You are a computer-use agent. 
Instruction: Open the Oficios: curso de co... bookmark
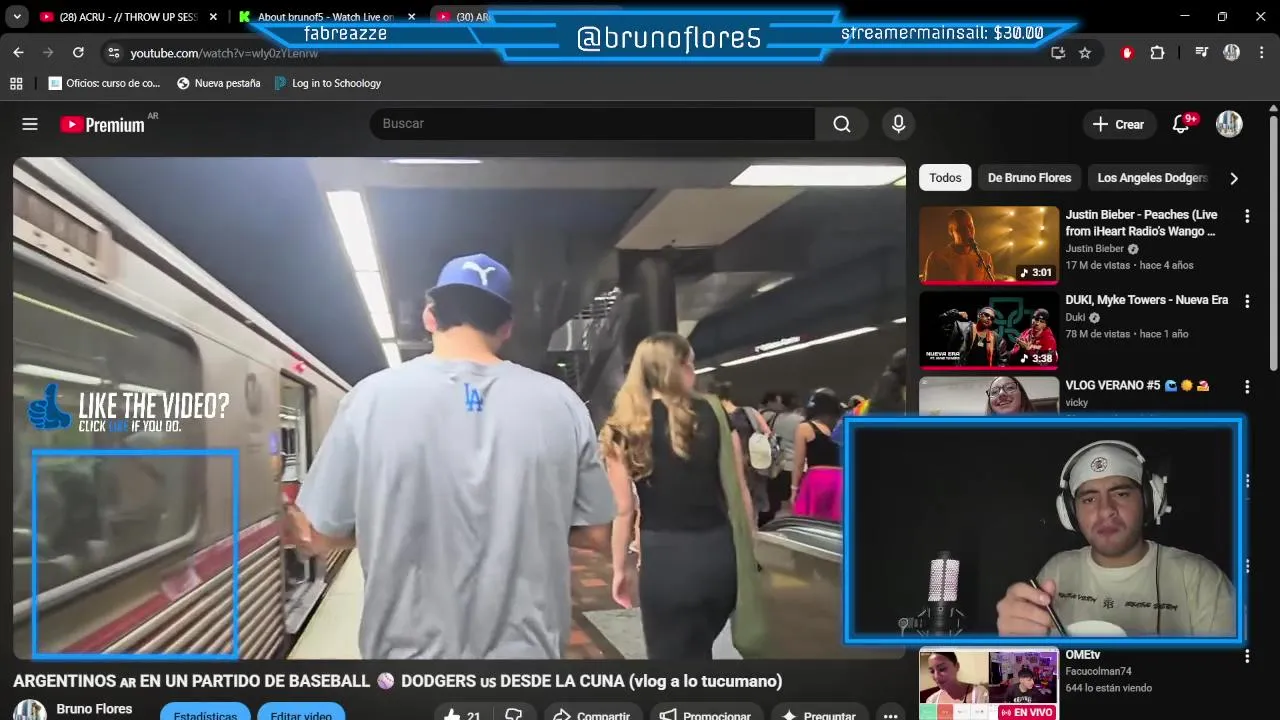[104, 83]
